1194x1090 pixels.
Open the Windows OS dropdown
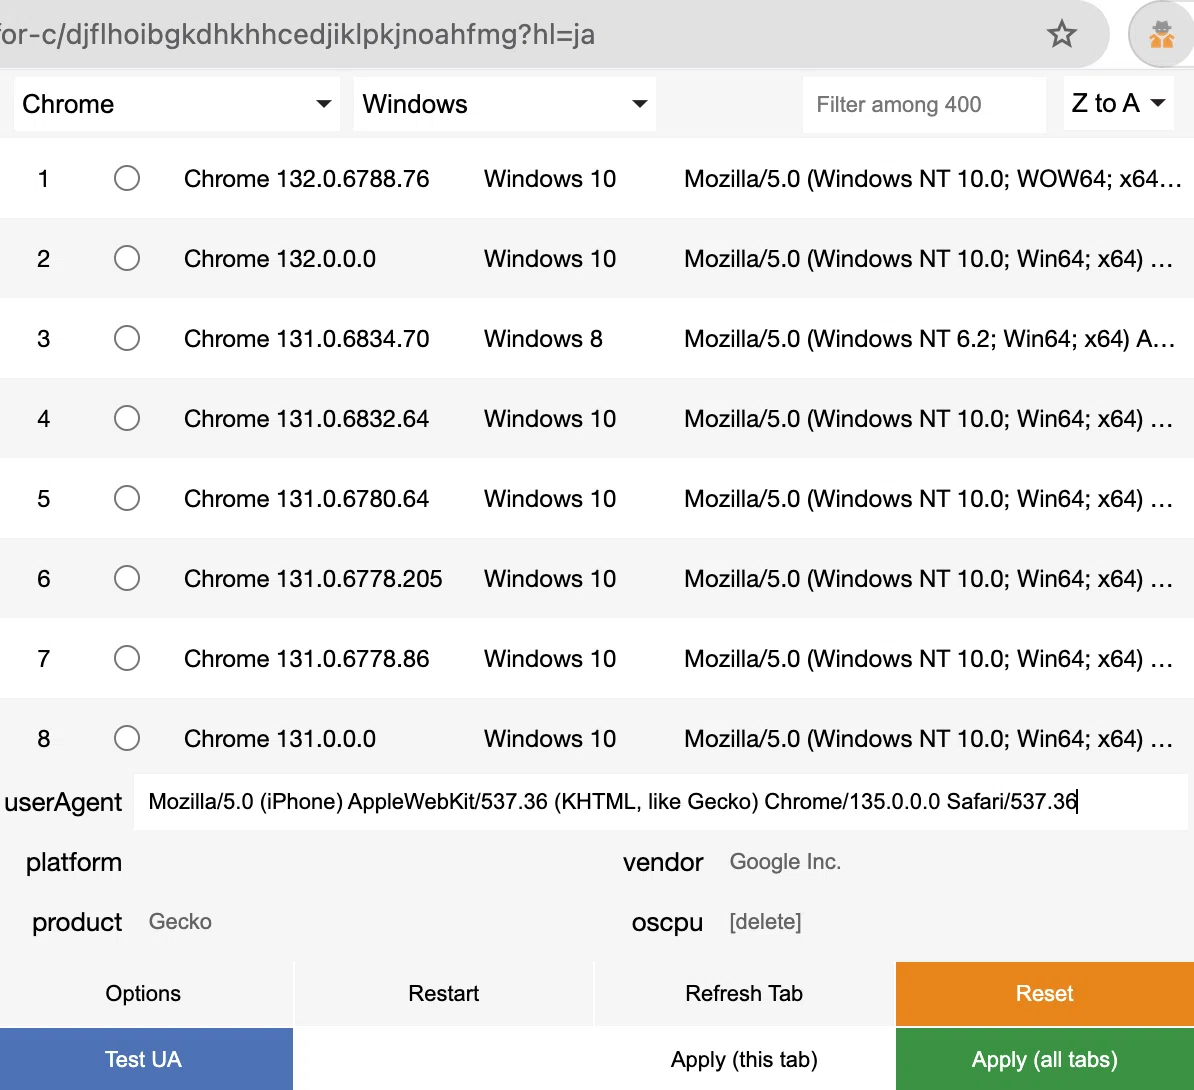pos(504,104)
